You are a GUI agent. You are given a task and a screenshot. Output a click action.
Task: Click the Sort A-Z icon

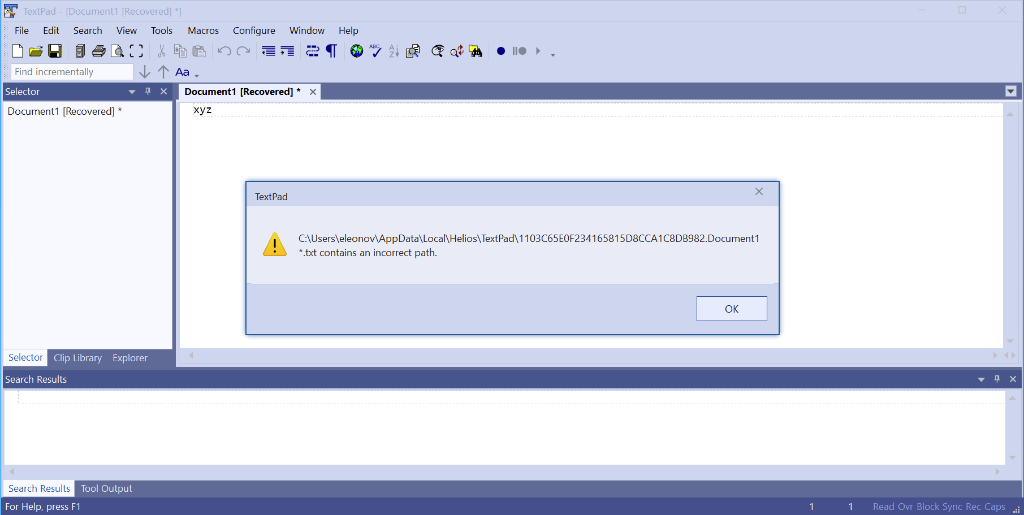click(394, 51)
